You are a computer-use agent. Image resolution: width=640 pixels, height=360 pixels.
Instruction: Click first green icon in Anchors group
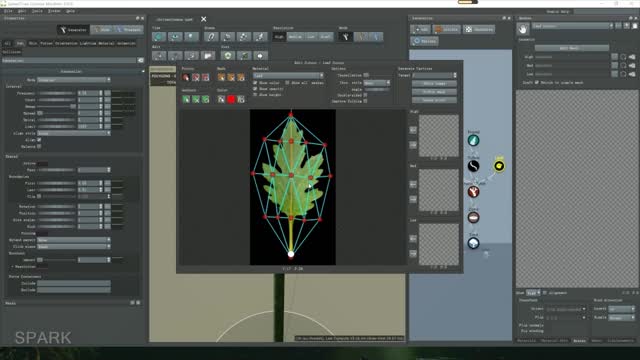[186, 99]
